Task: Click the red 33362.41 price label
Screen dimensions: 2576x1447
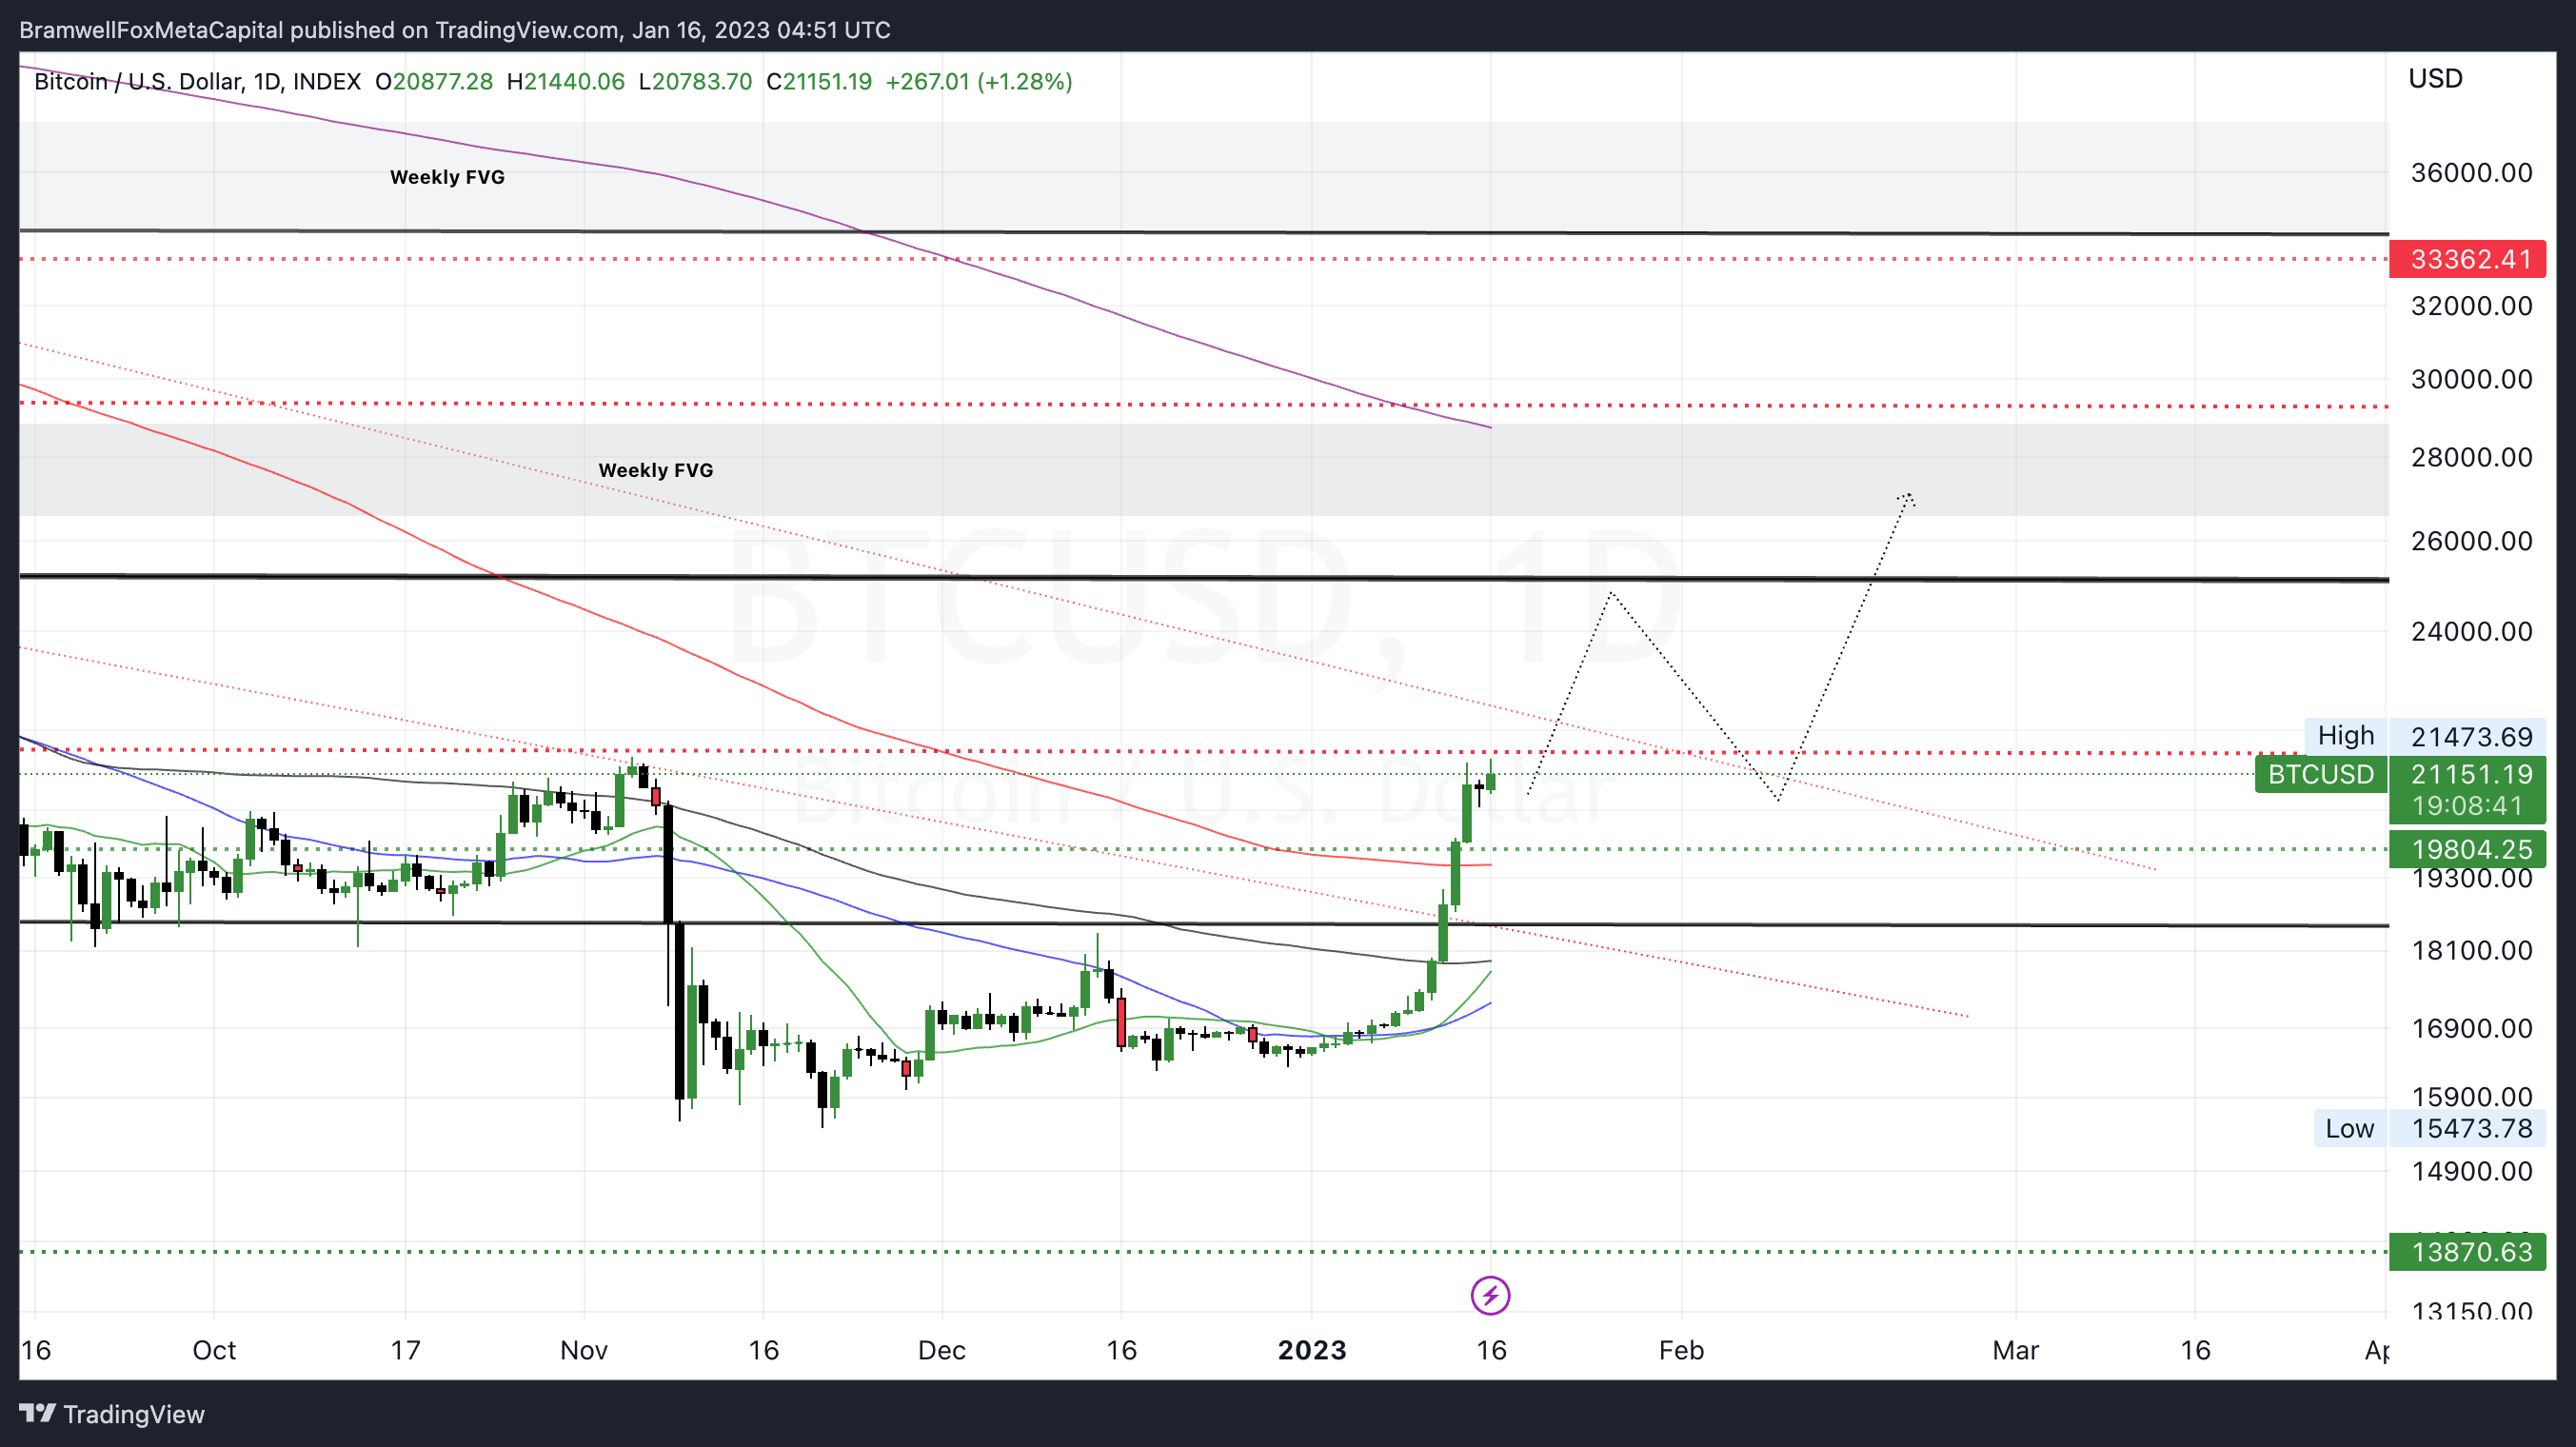Action: tap(2467, 260)
